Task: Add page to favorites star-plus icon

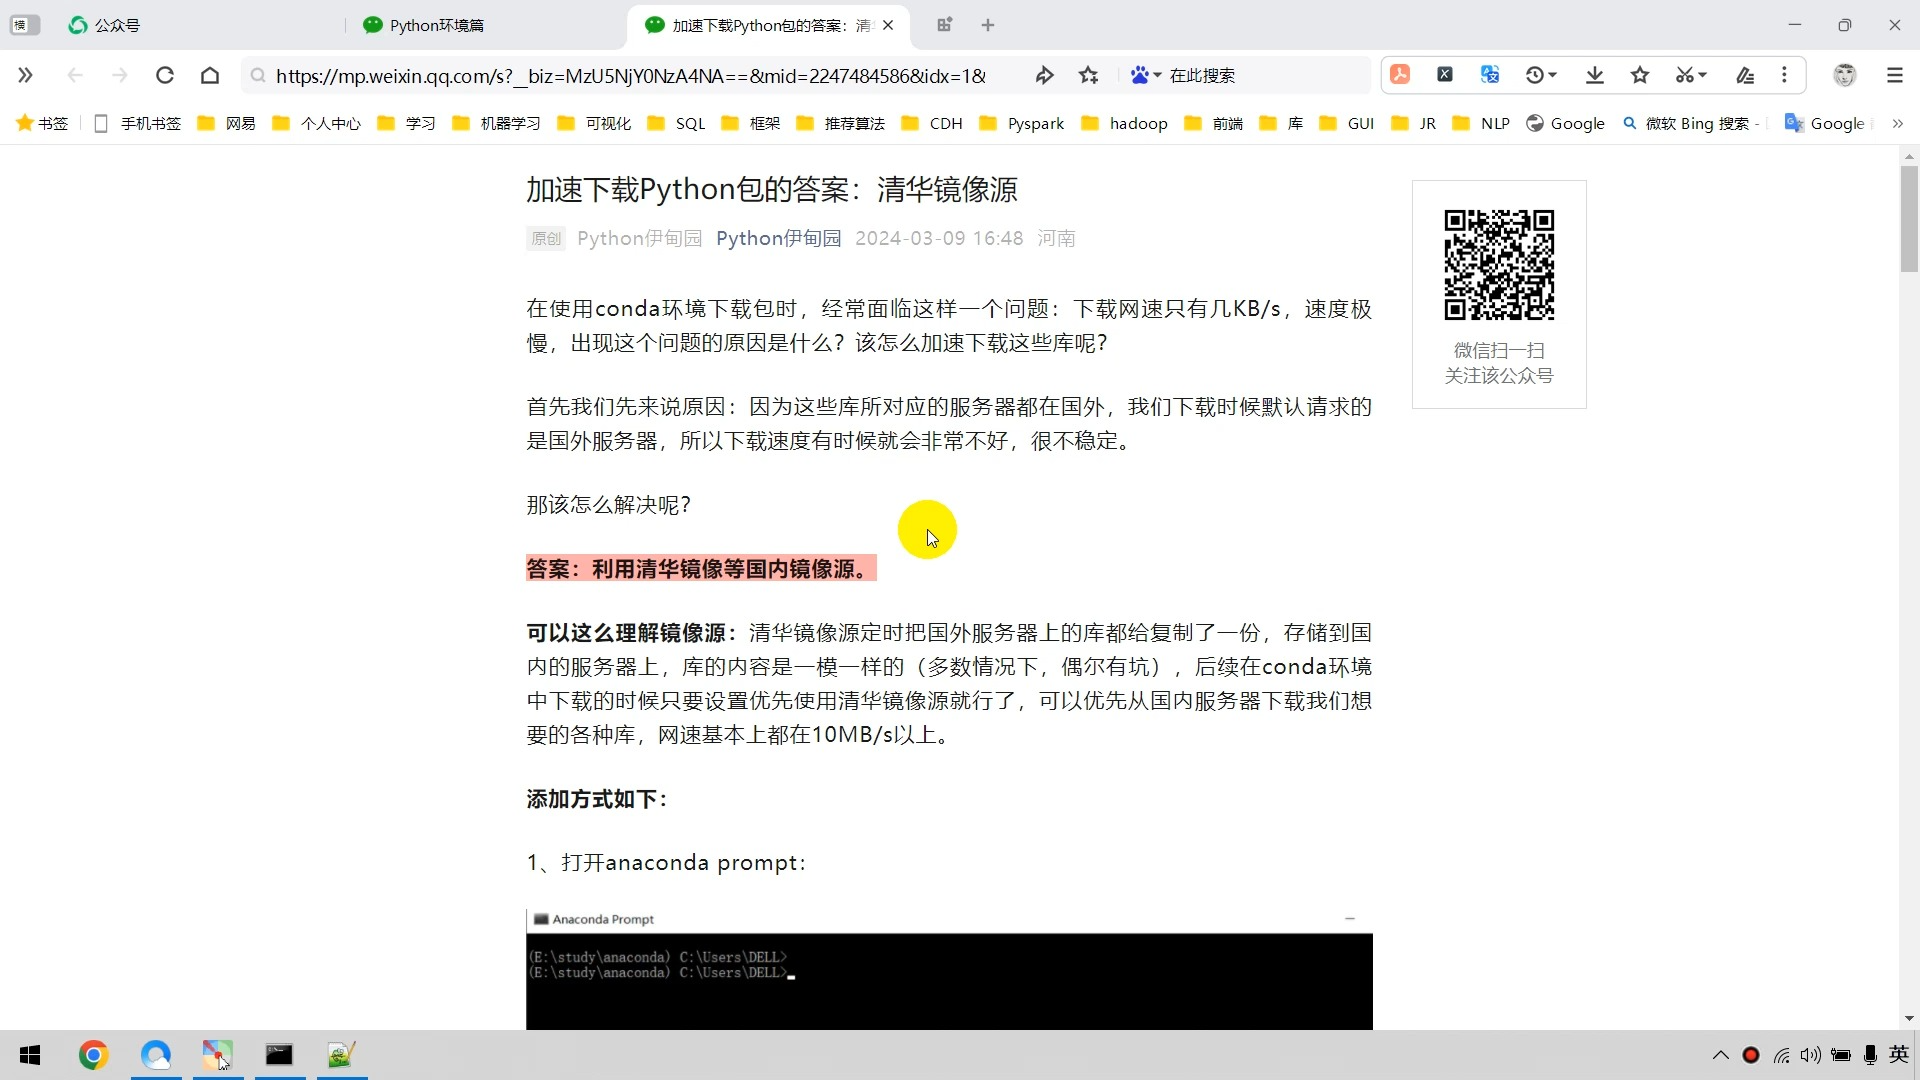Action: coord(1089,75)
